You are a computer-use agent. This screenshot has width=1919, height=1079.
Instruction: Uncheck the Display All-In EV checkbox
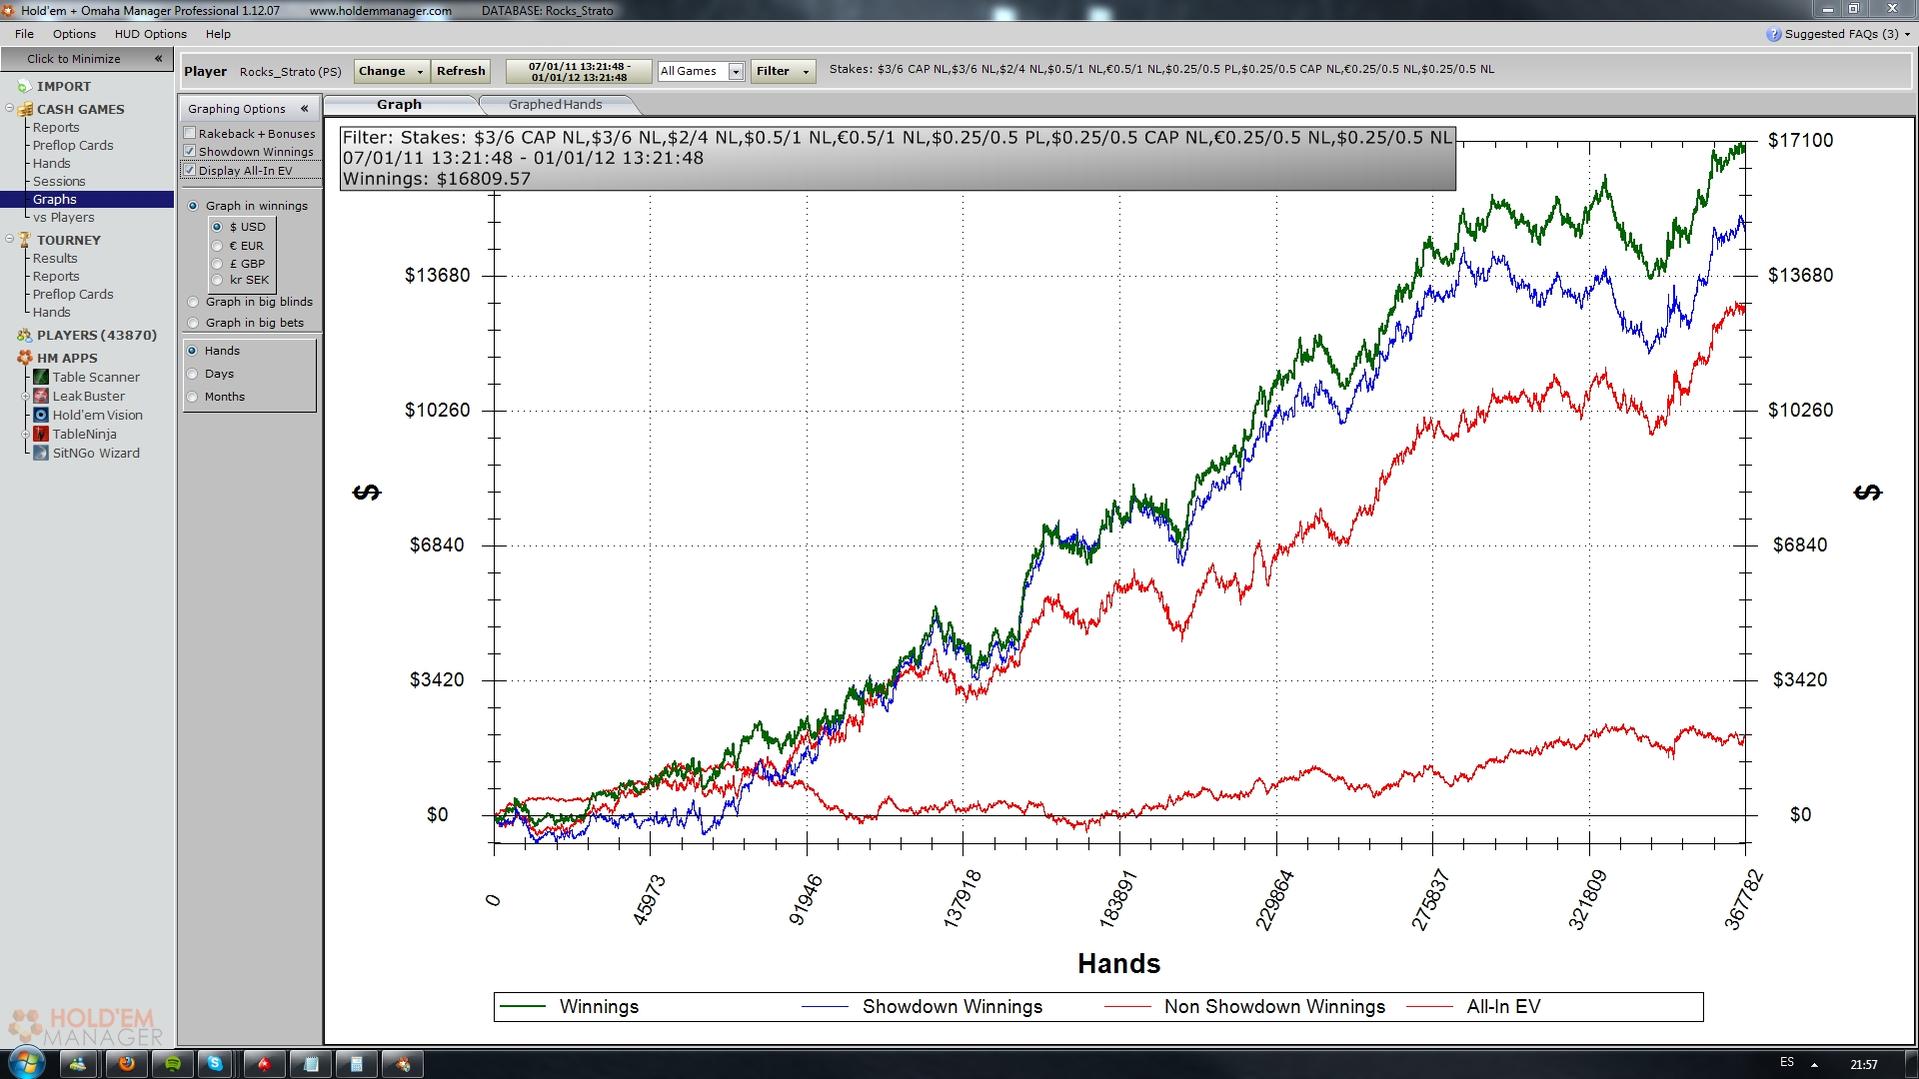[x=189, y=170]
